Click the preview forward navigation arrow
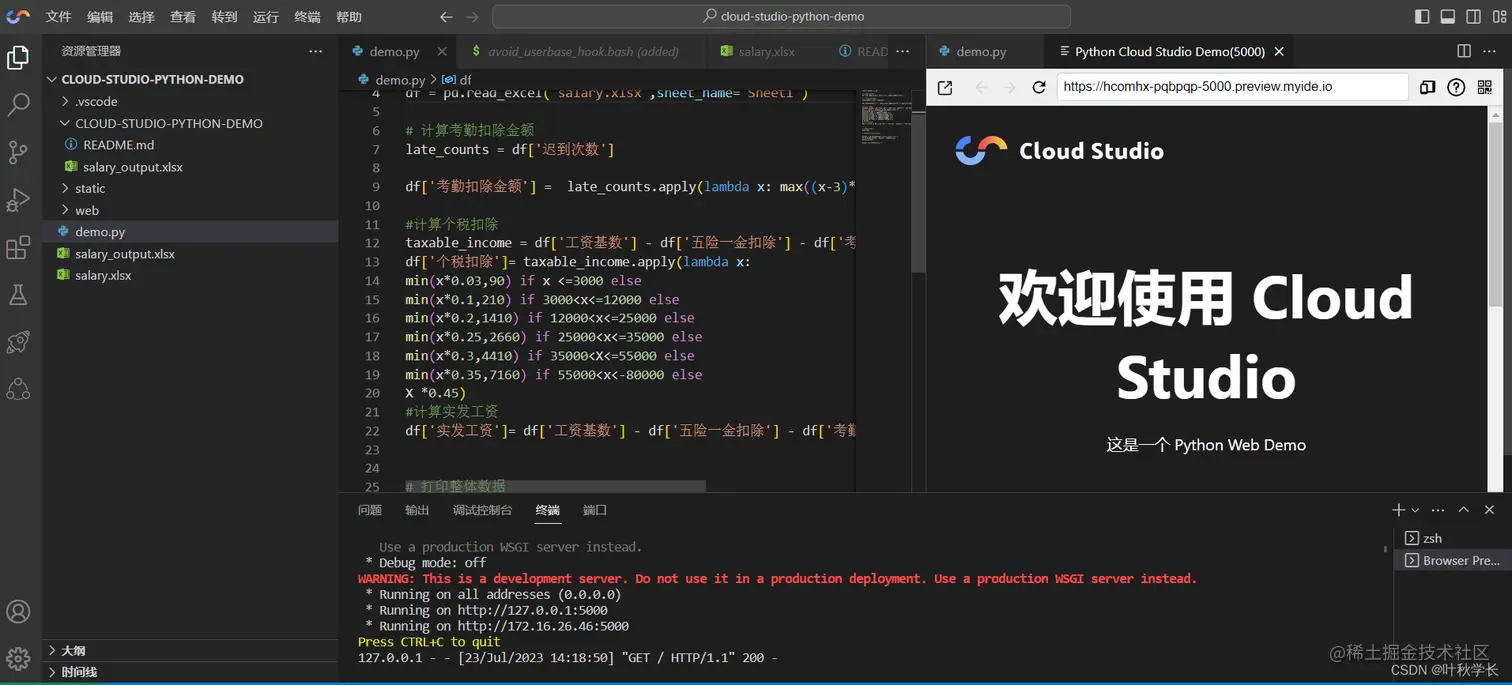Image resolution: width=1512 pixels, height=685 pixels. (x=1009, y=87)
